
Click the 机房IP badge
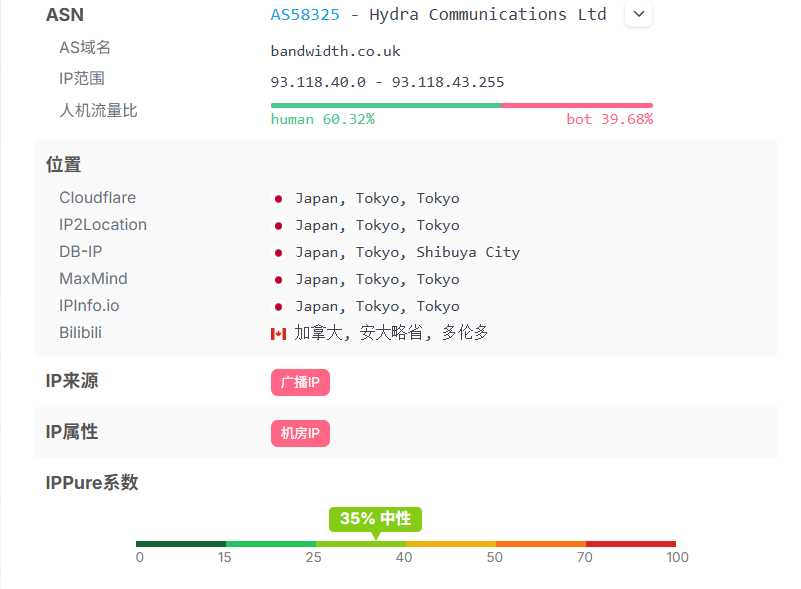pos(300,433)
